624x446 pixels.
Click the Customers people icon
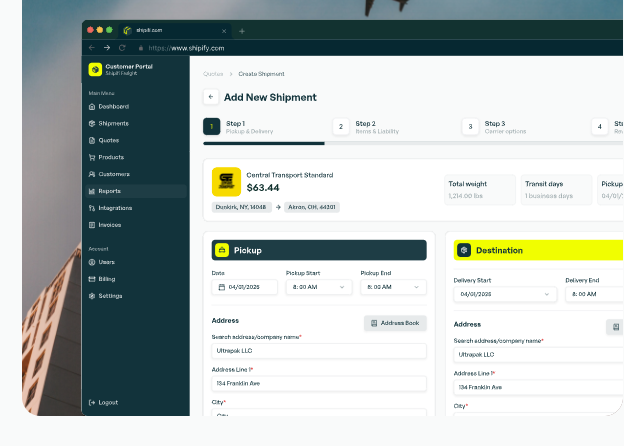tap(92, 174)
